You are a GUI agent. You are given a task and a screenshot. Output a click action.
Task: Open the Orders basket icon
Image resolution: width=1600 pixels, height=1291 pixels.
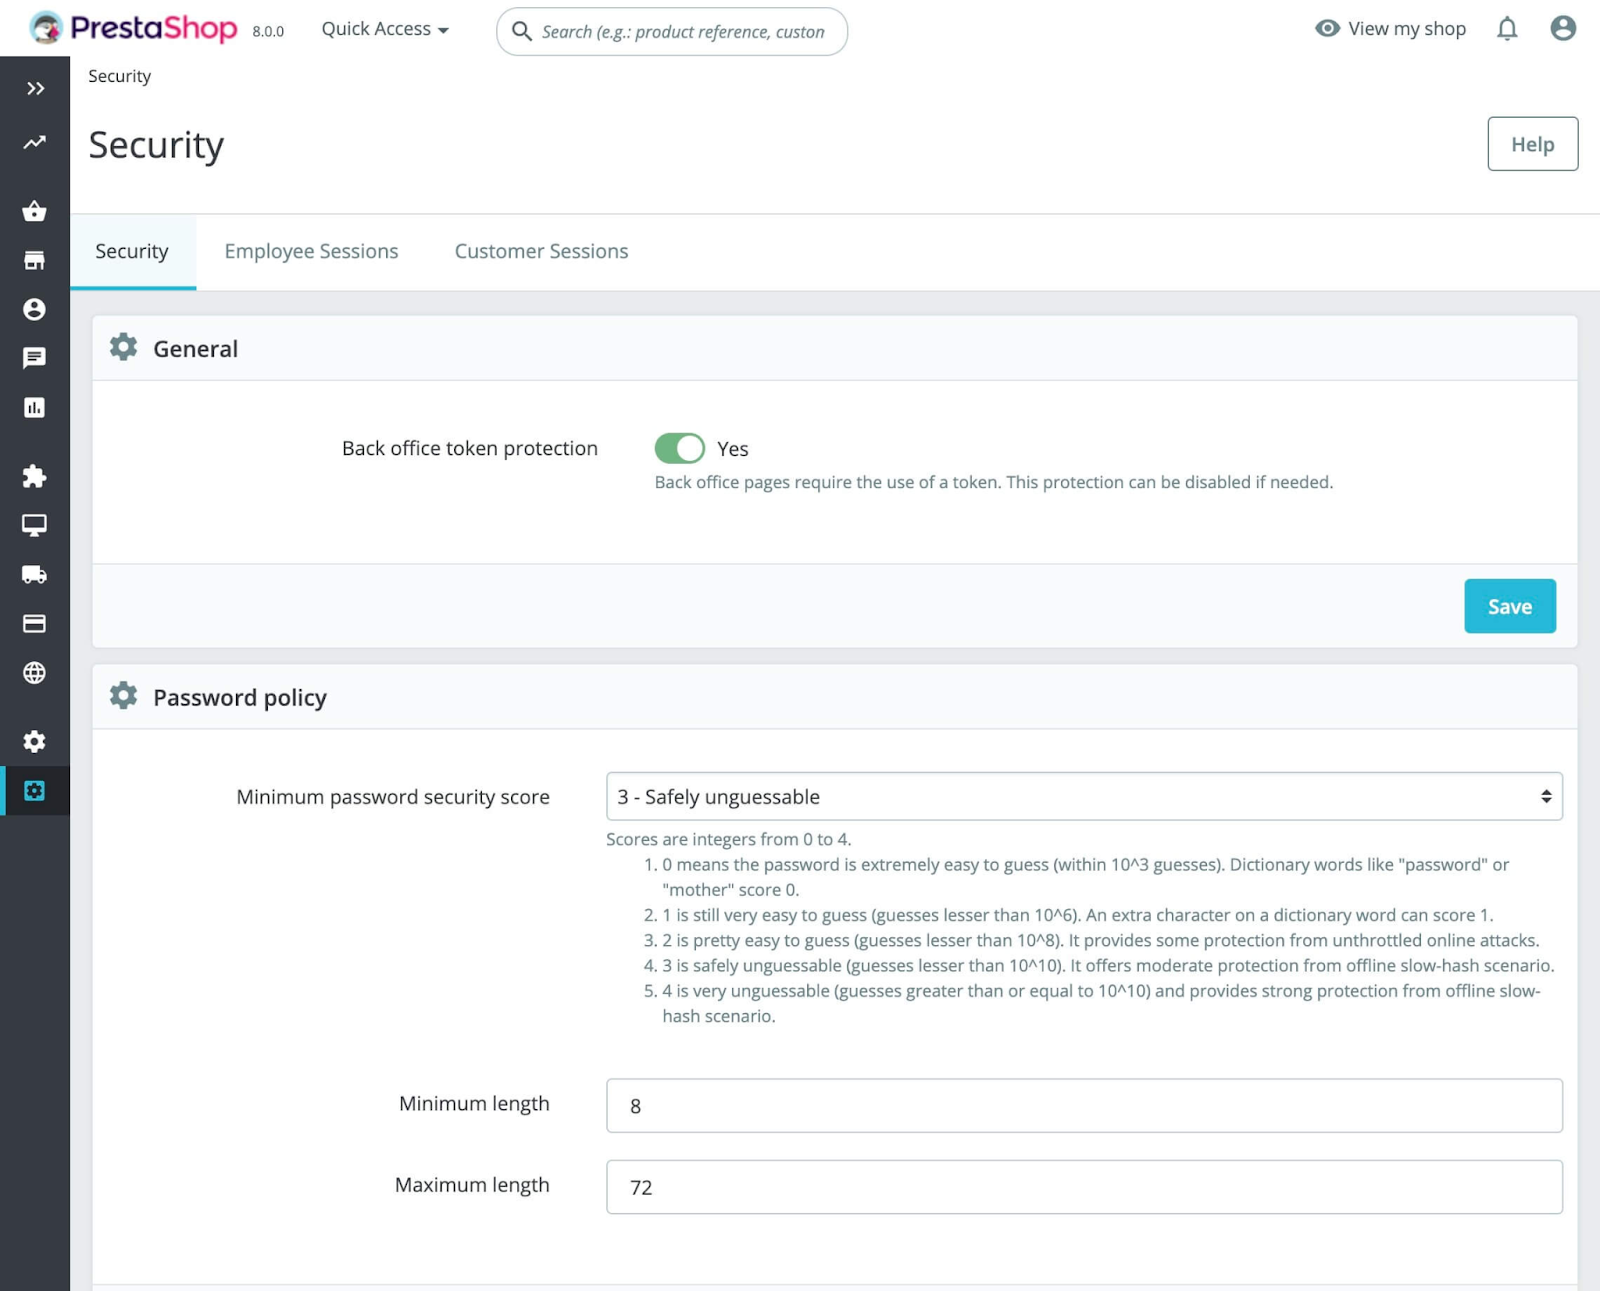35,211
